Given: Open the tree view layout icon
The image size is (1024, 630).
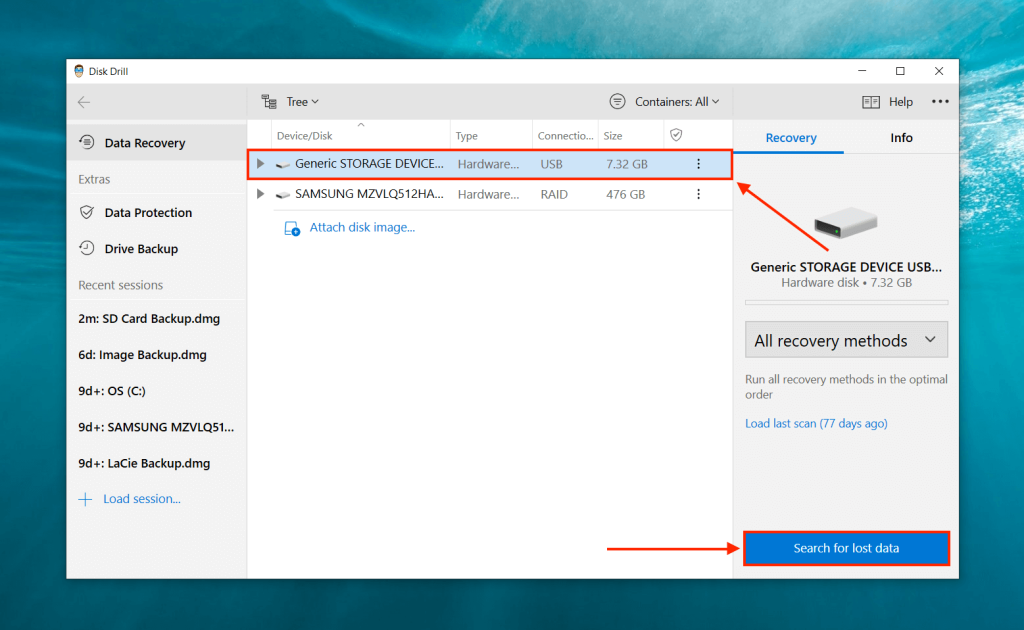Looking at the screenshot, I should point(268,101).
